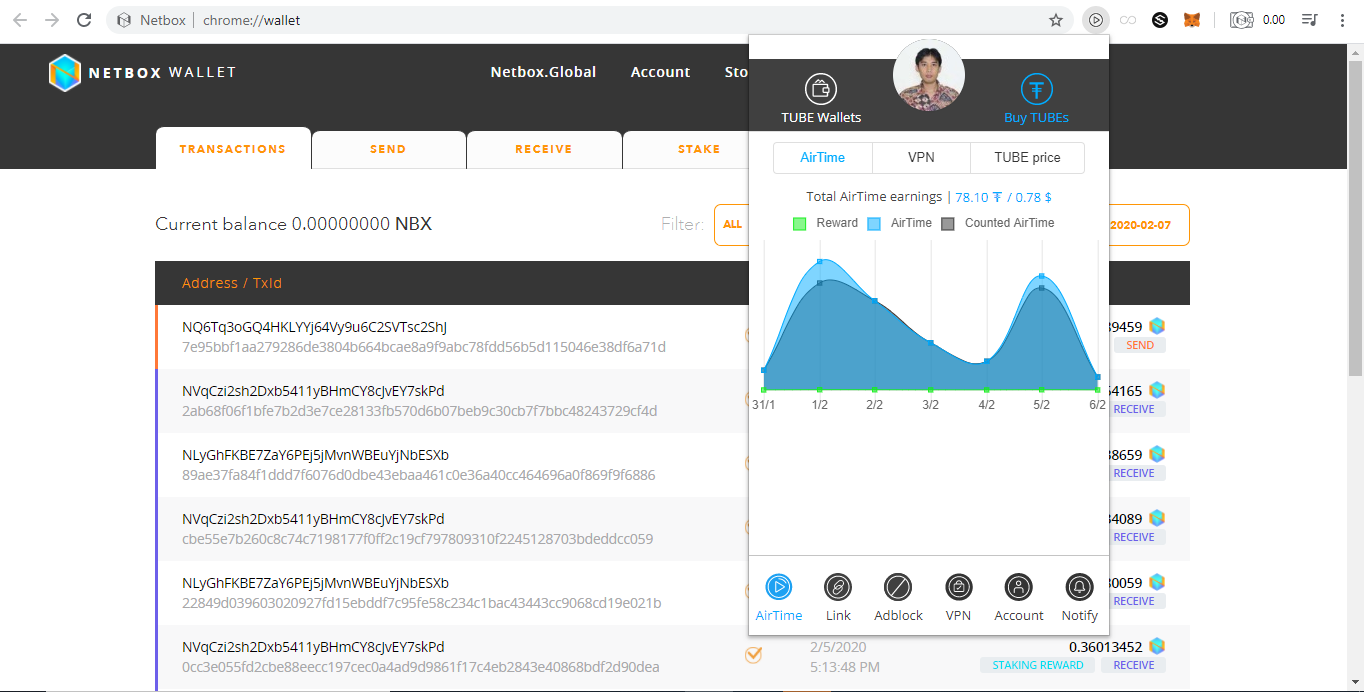Bookmark this page with the star icon
Screen dimensions: 1364x692
point(1056,20)
